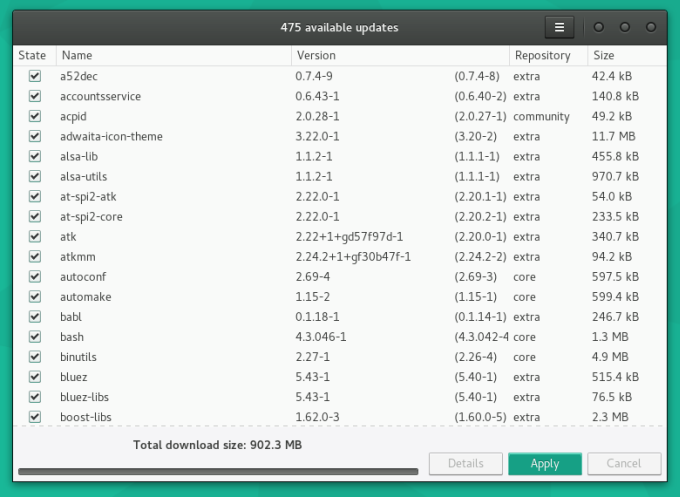Image resolution: width=680 pixels, height=497 pixels.
Task: Toggle the adwaita-icon-theme checkbox
Action: click(x=35, y=136)
